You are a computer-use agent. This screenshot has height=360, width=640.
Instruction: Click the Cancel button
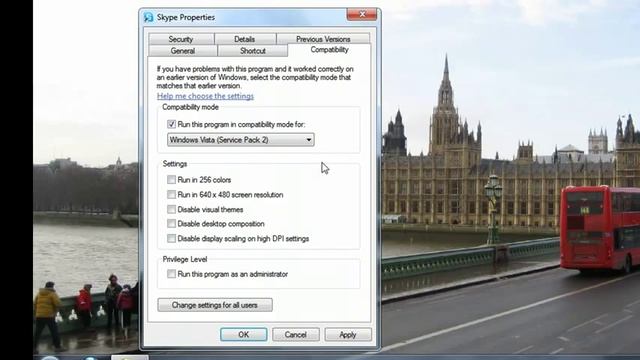[296, 335]
